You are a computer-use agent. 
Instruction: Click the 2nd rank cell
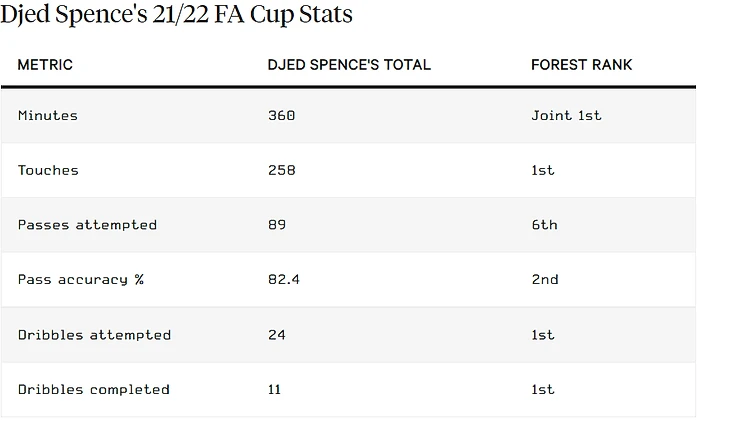[545, 280]
